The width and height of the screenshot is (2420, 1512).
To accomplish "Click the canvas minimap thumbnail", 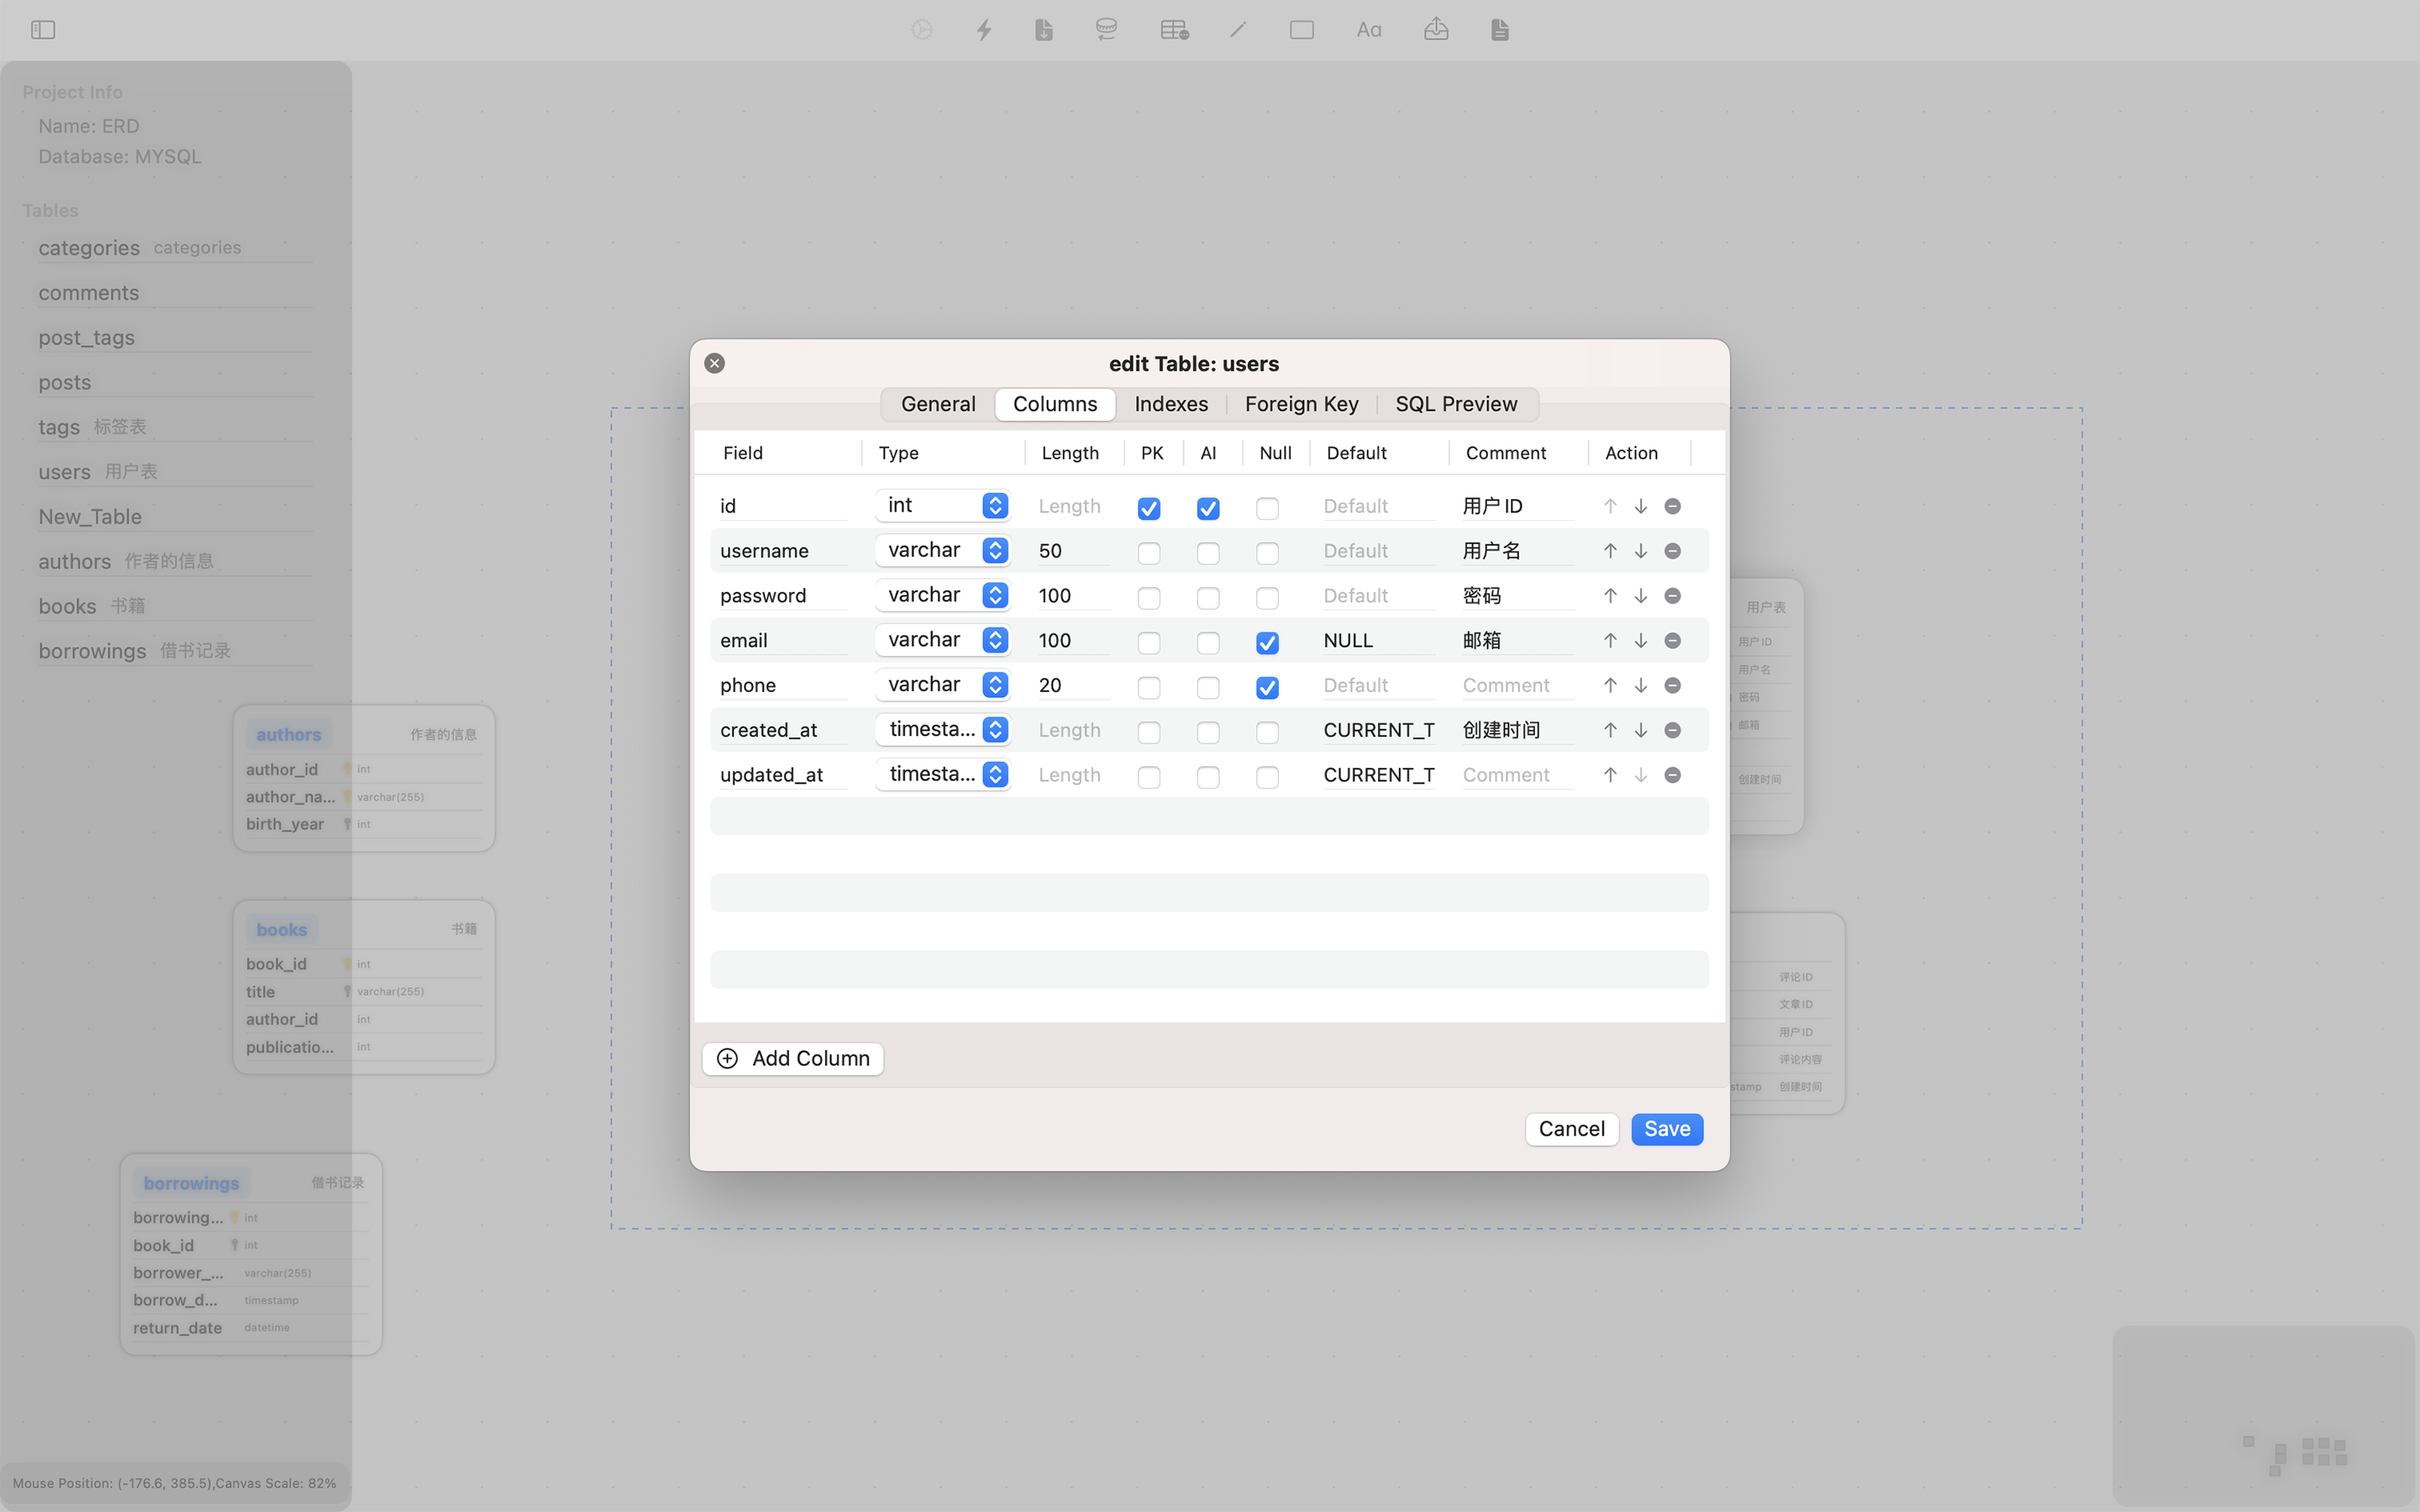I will tap(2264, 1415).
